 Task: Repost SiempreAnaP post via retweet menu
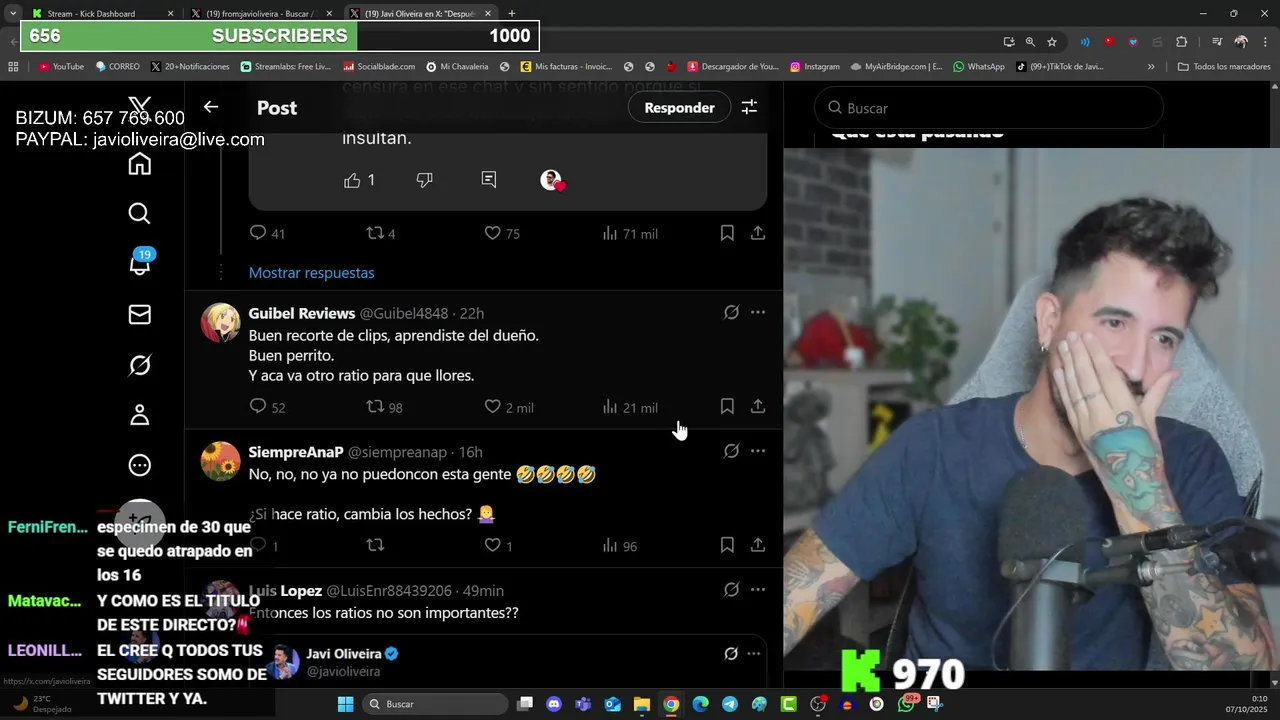(376, 546)
